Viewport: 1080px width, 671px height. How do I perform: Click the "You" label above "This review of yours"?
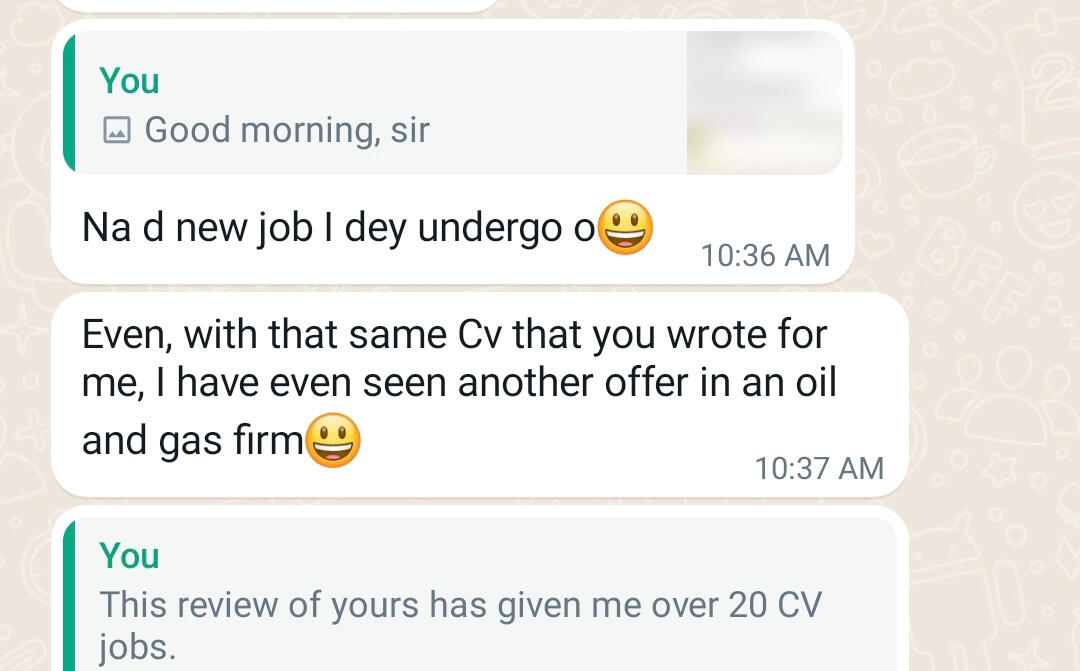point(129,556)
